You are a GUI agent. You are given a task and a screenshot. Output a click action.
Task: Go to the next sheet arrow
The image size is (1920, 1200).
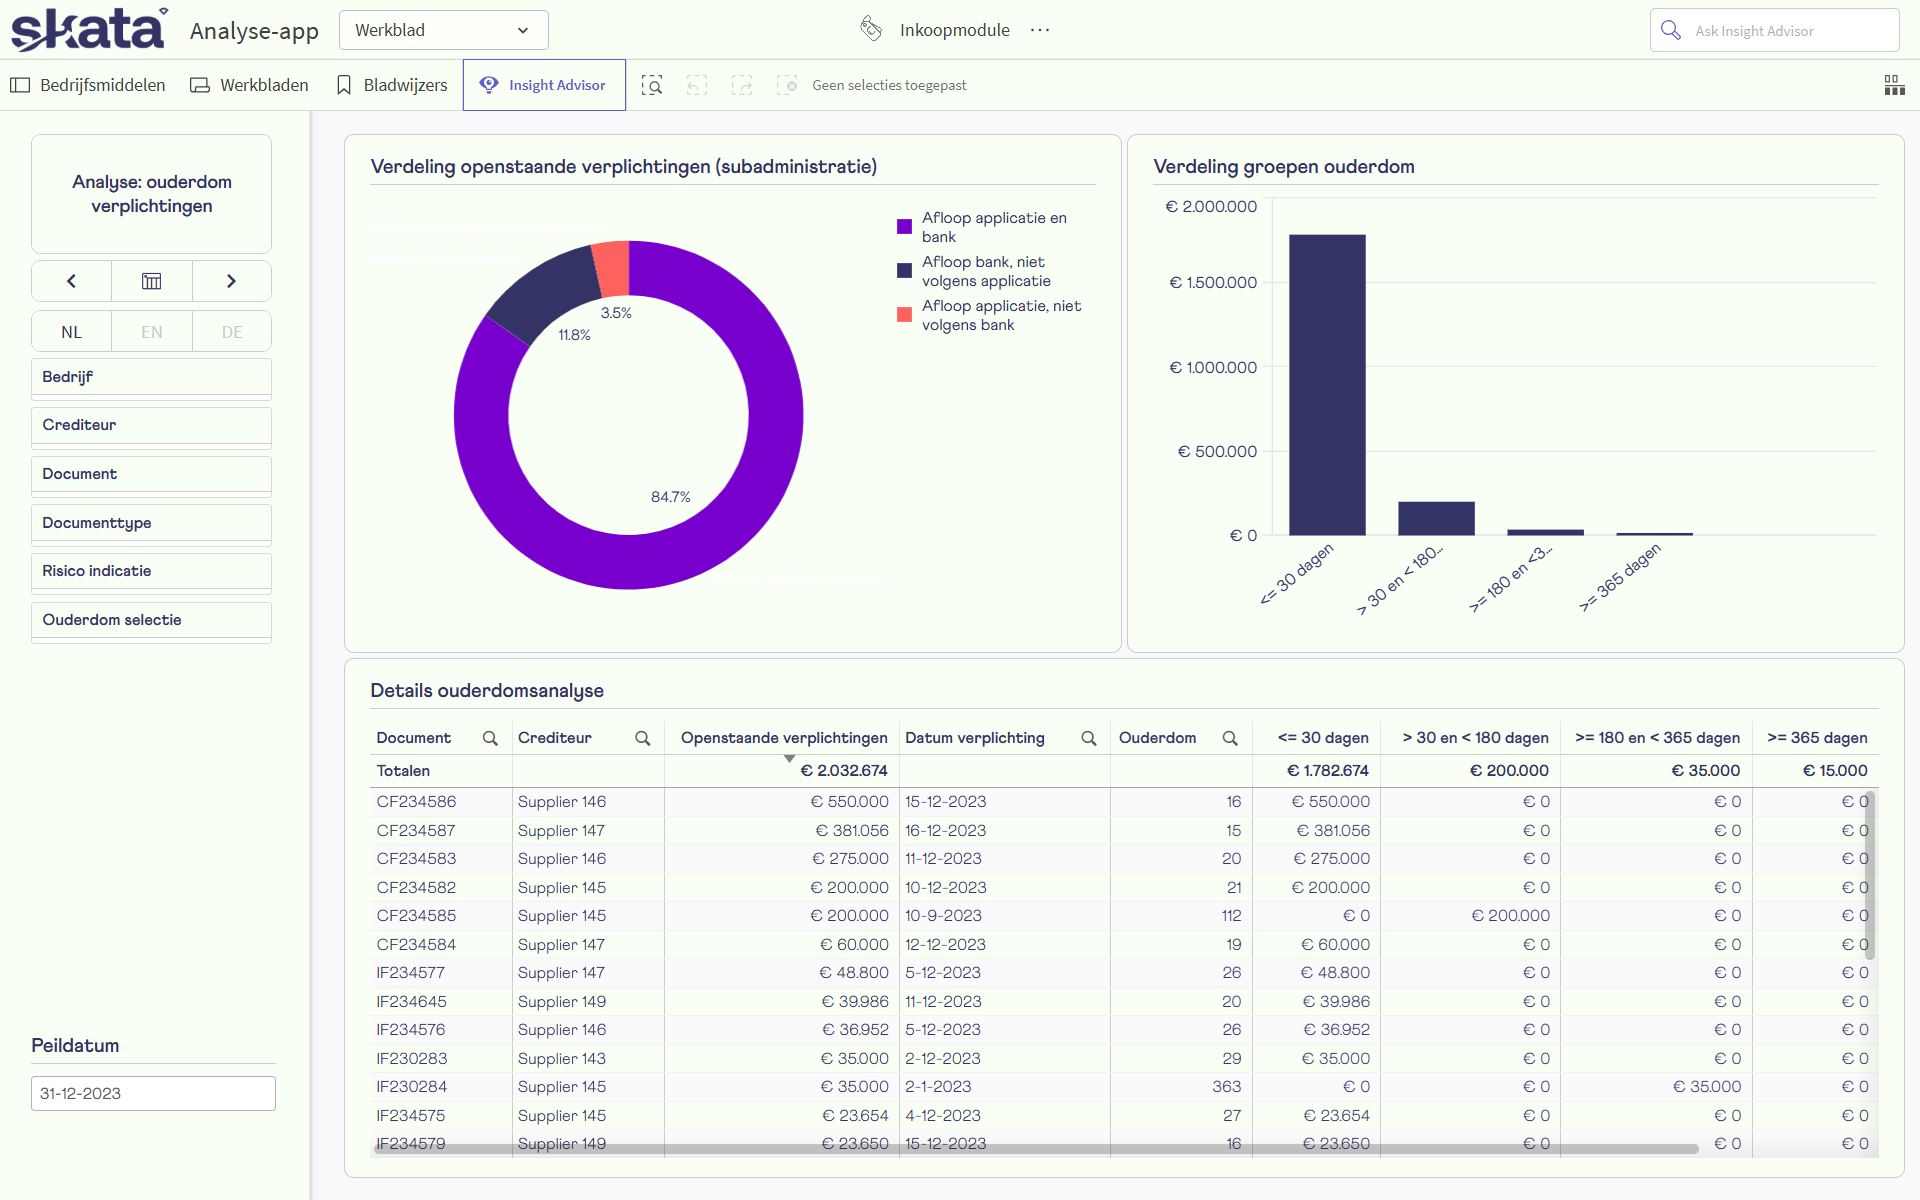231,281
